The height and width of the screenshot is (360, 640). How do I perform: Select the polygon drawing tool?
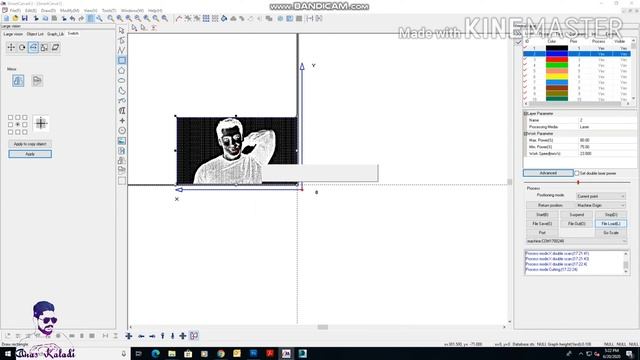pos(122,71)
